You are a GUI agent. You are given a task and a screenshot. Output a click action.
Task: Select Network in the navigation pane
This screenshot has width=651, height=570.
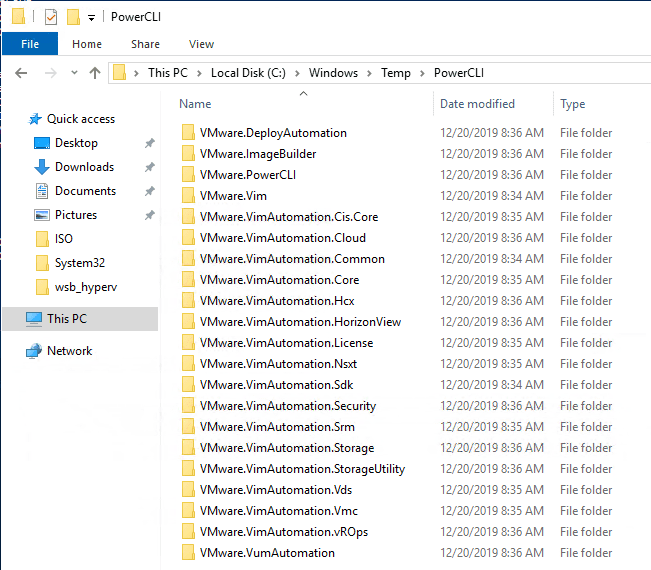(x=69, y=351)
